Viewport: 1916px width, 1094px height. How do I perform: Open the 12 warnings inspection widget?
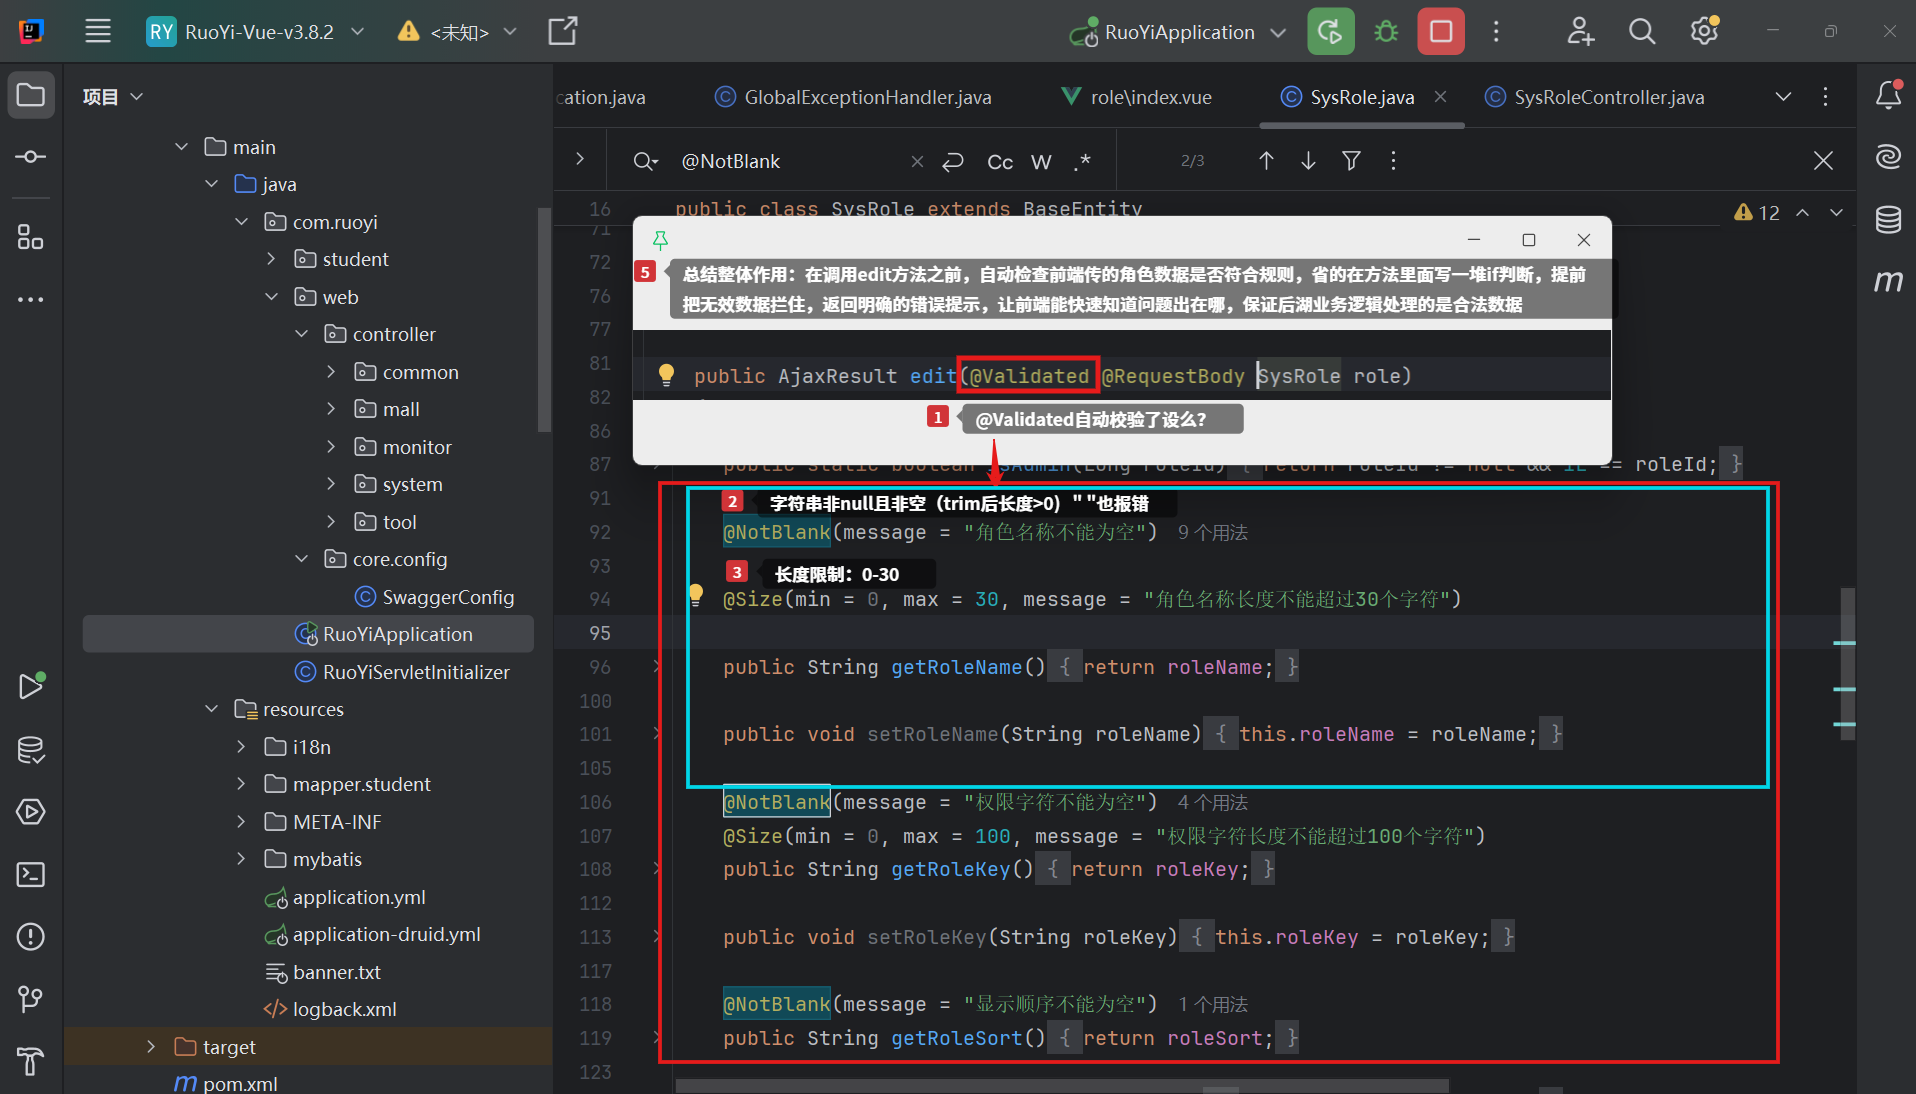click(x=1757, y=213)
